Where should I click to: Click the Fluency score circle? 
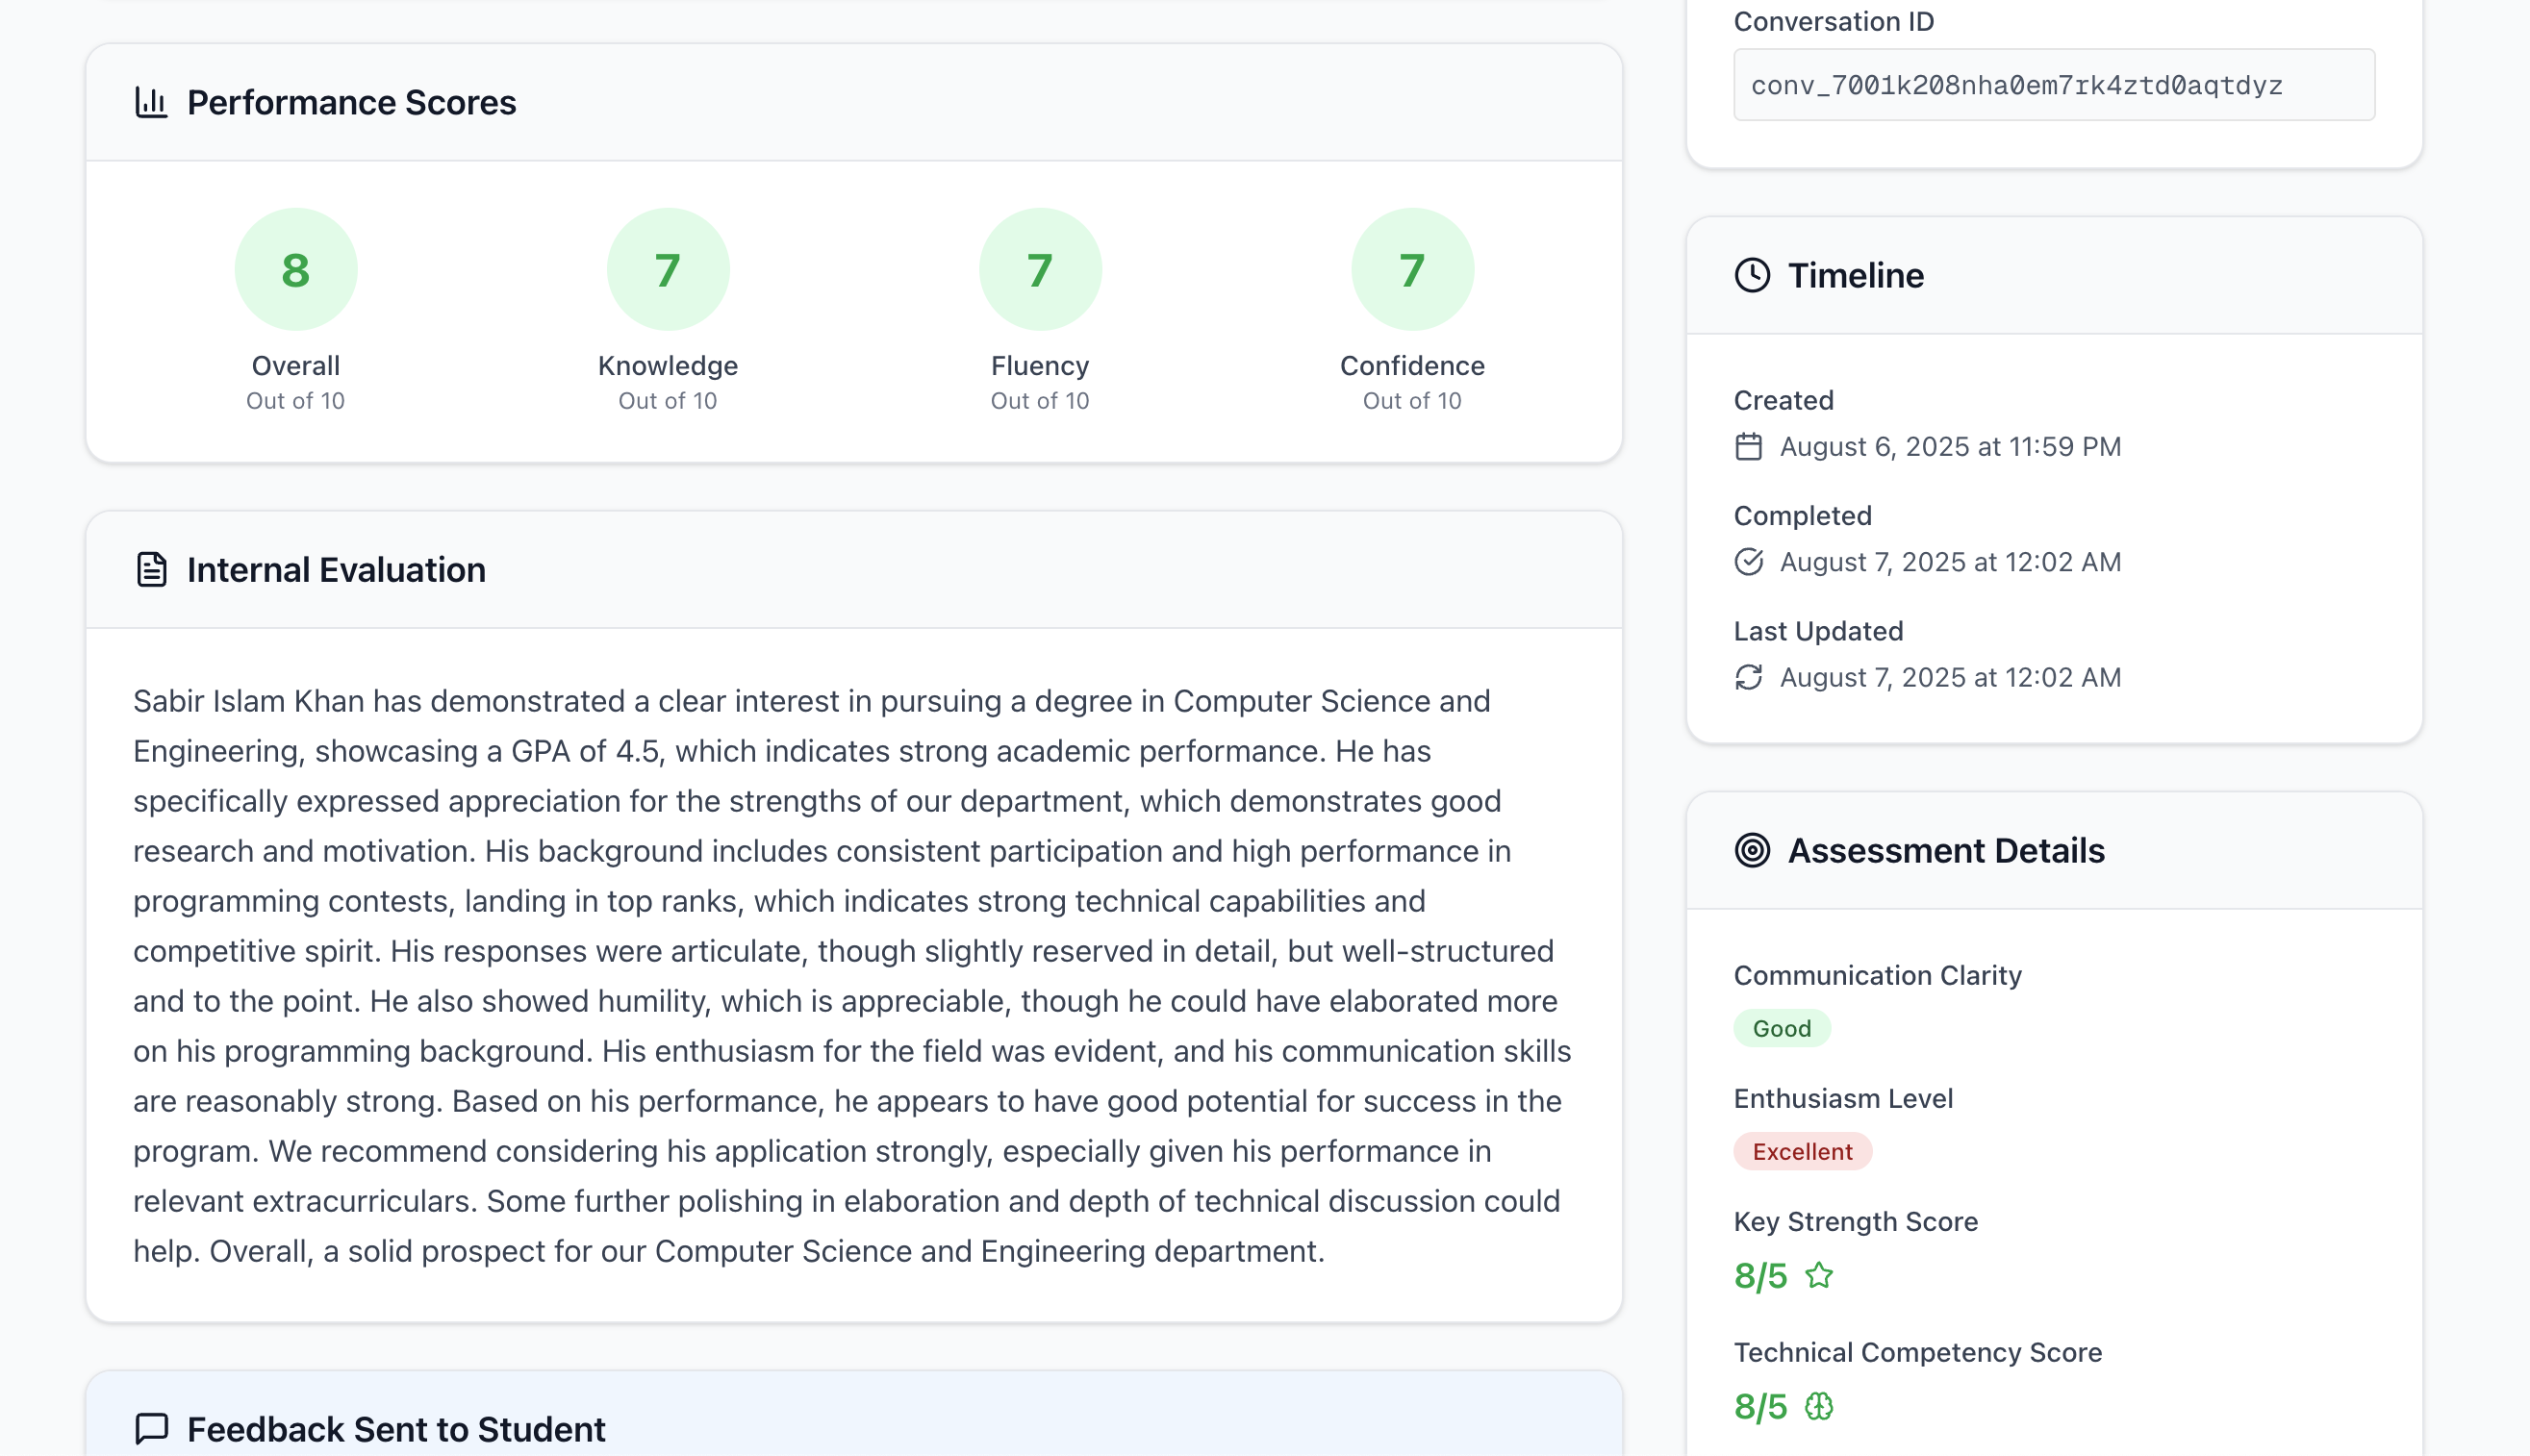point(1040,270)
